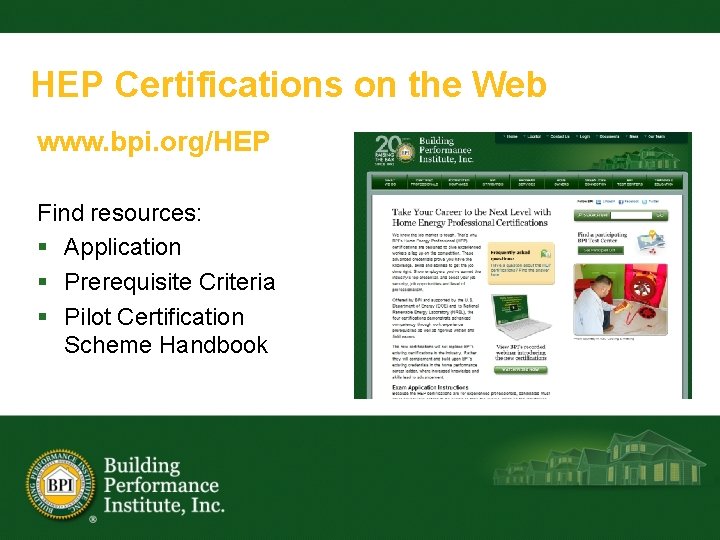Open Our Team link in webpage top bar
This screenshot has height=540, width=720.
[656, 136]
